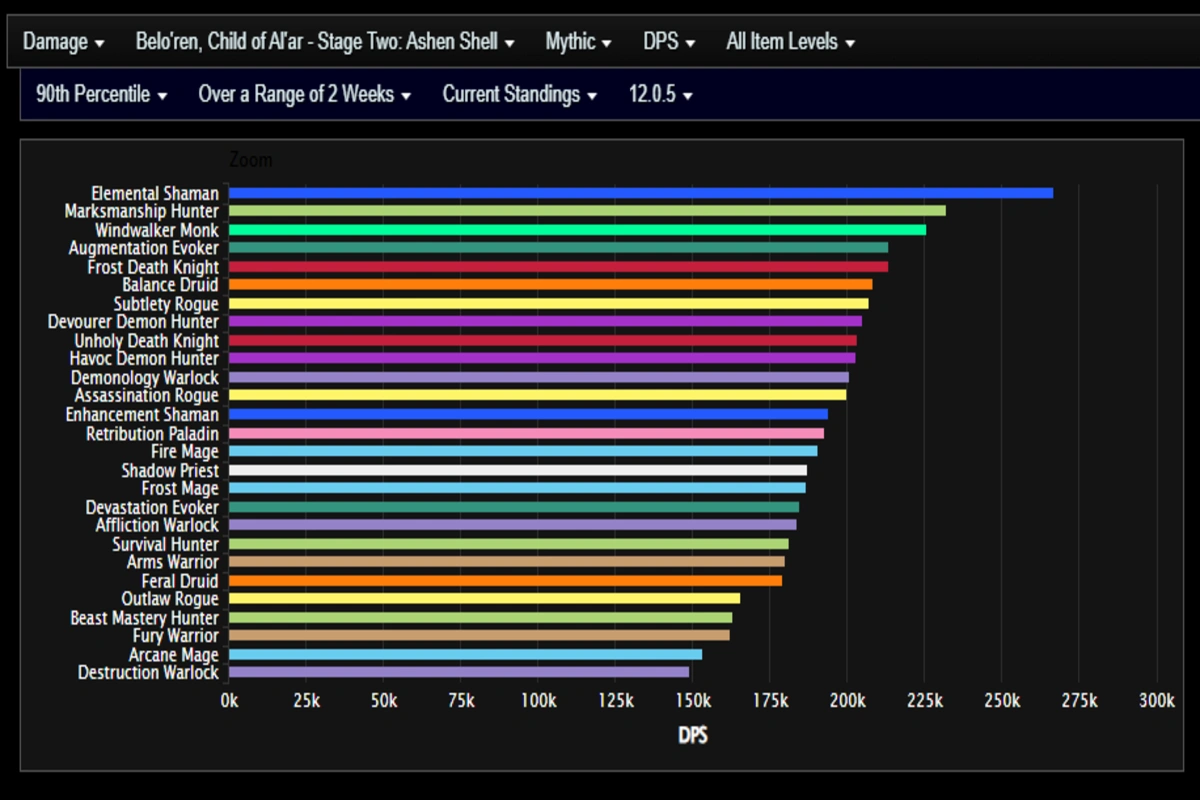This screenshot has height=800, width=1200.
Task: Click the Augmentation Evoker bar
Action: [558, 248]
